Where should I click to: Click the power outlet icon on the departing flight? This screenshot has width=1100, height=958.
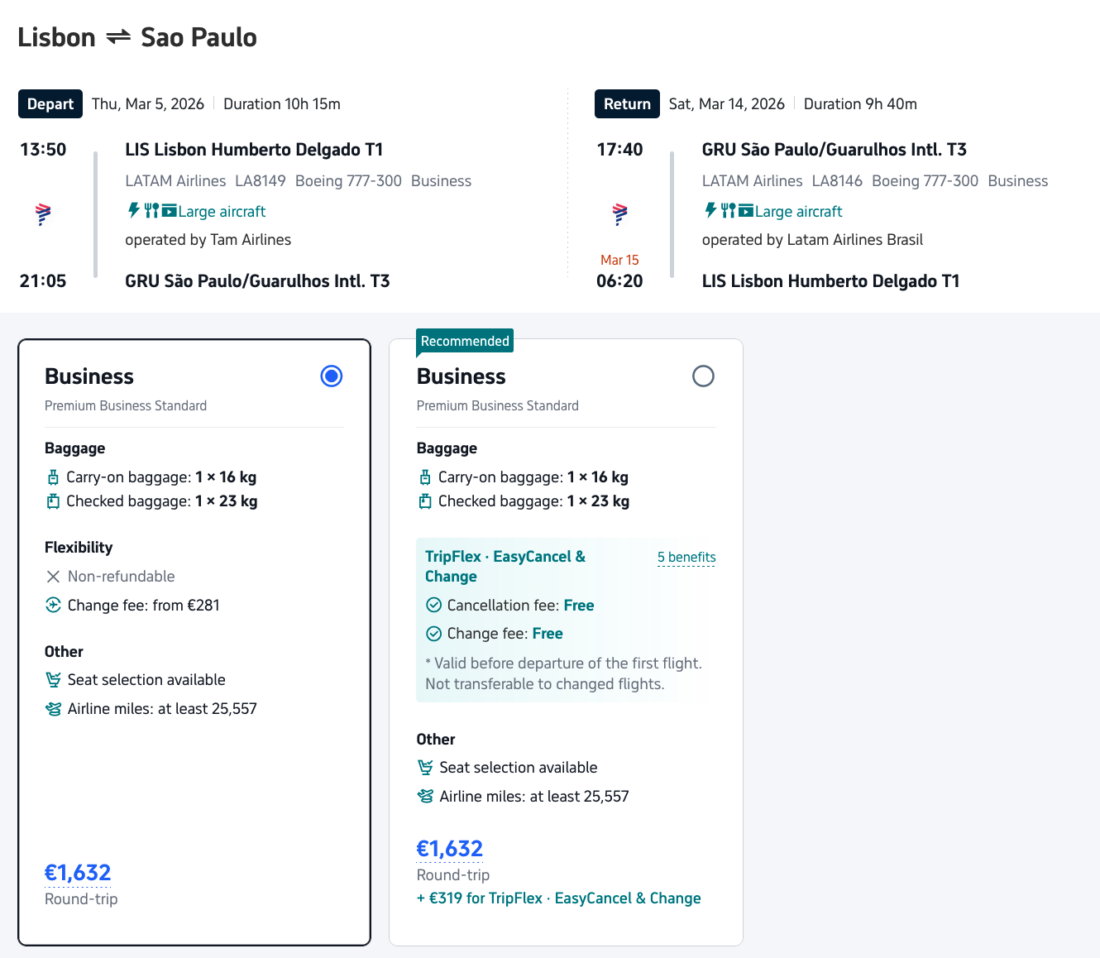point(132,211)
